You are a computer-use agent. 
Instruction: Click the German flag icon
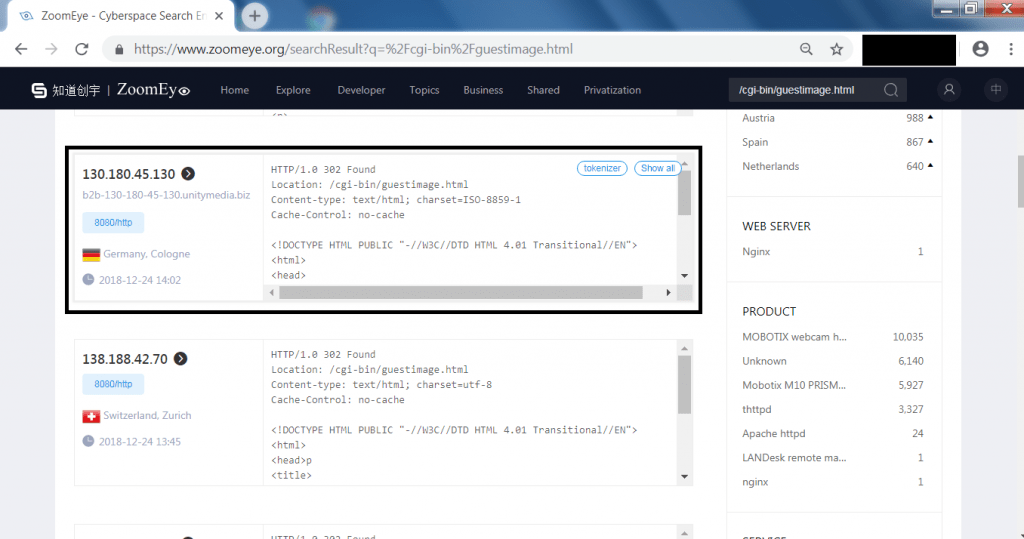[x=91, y=254]
